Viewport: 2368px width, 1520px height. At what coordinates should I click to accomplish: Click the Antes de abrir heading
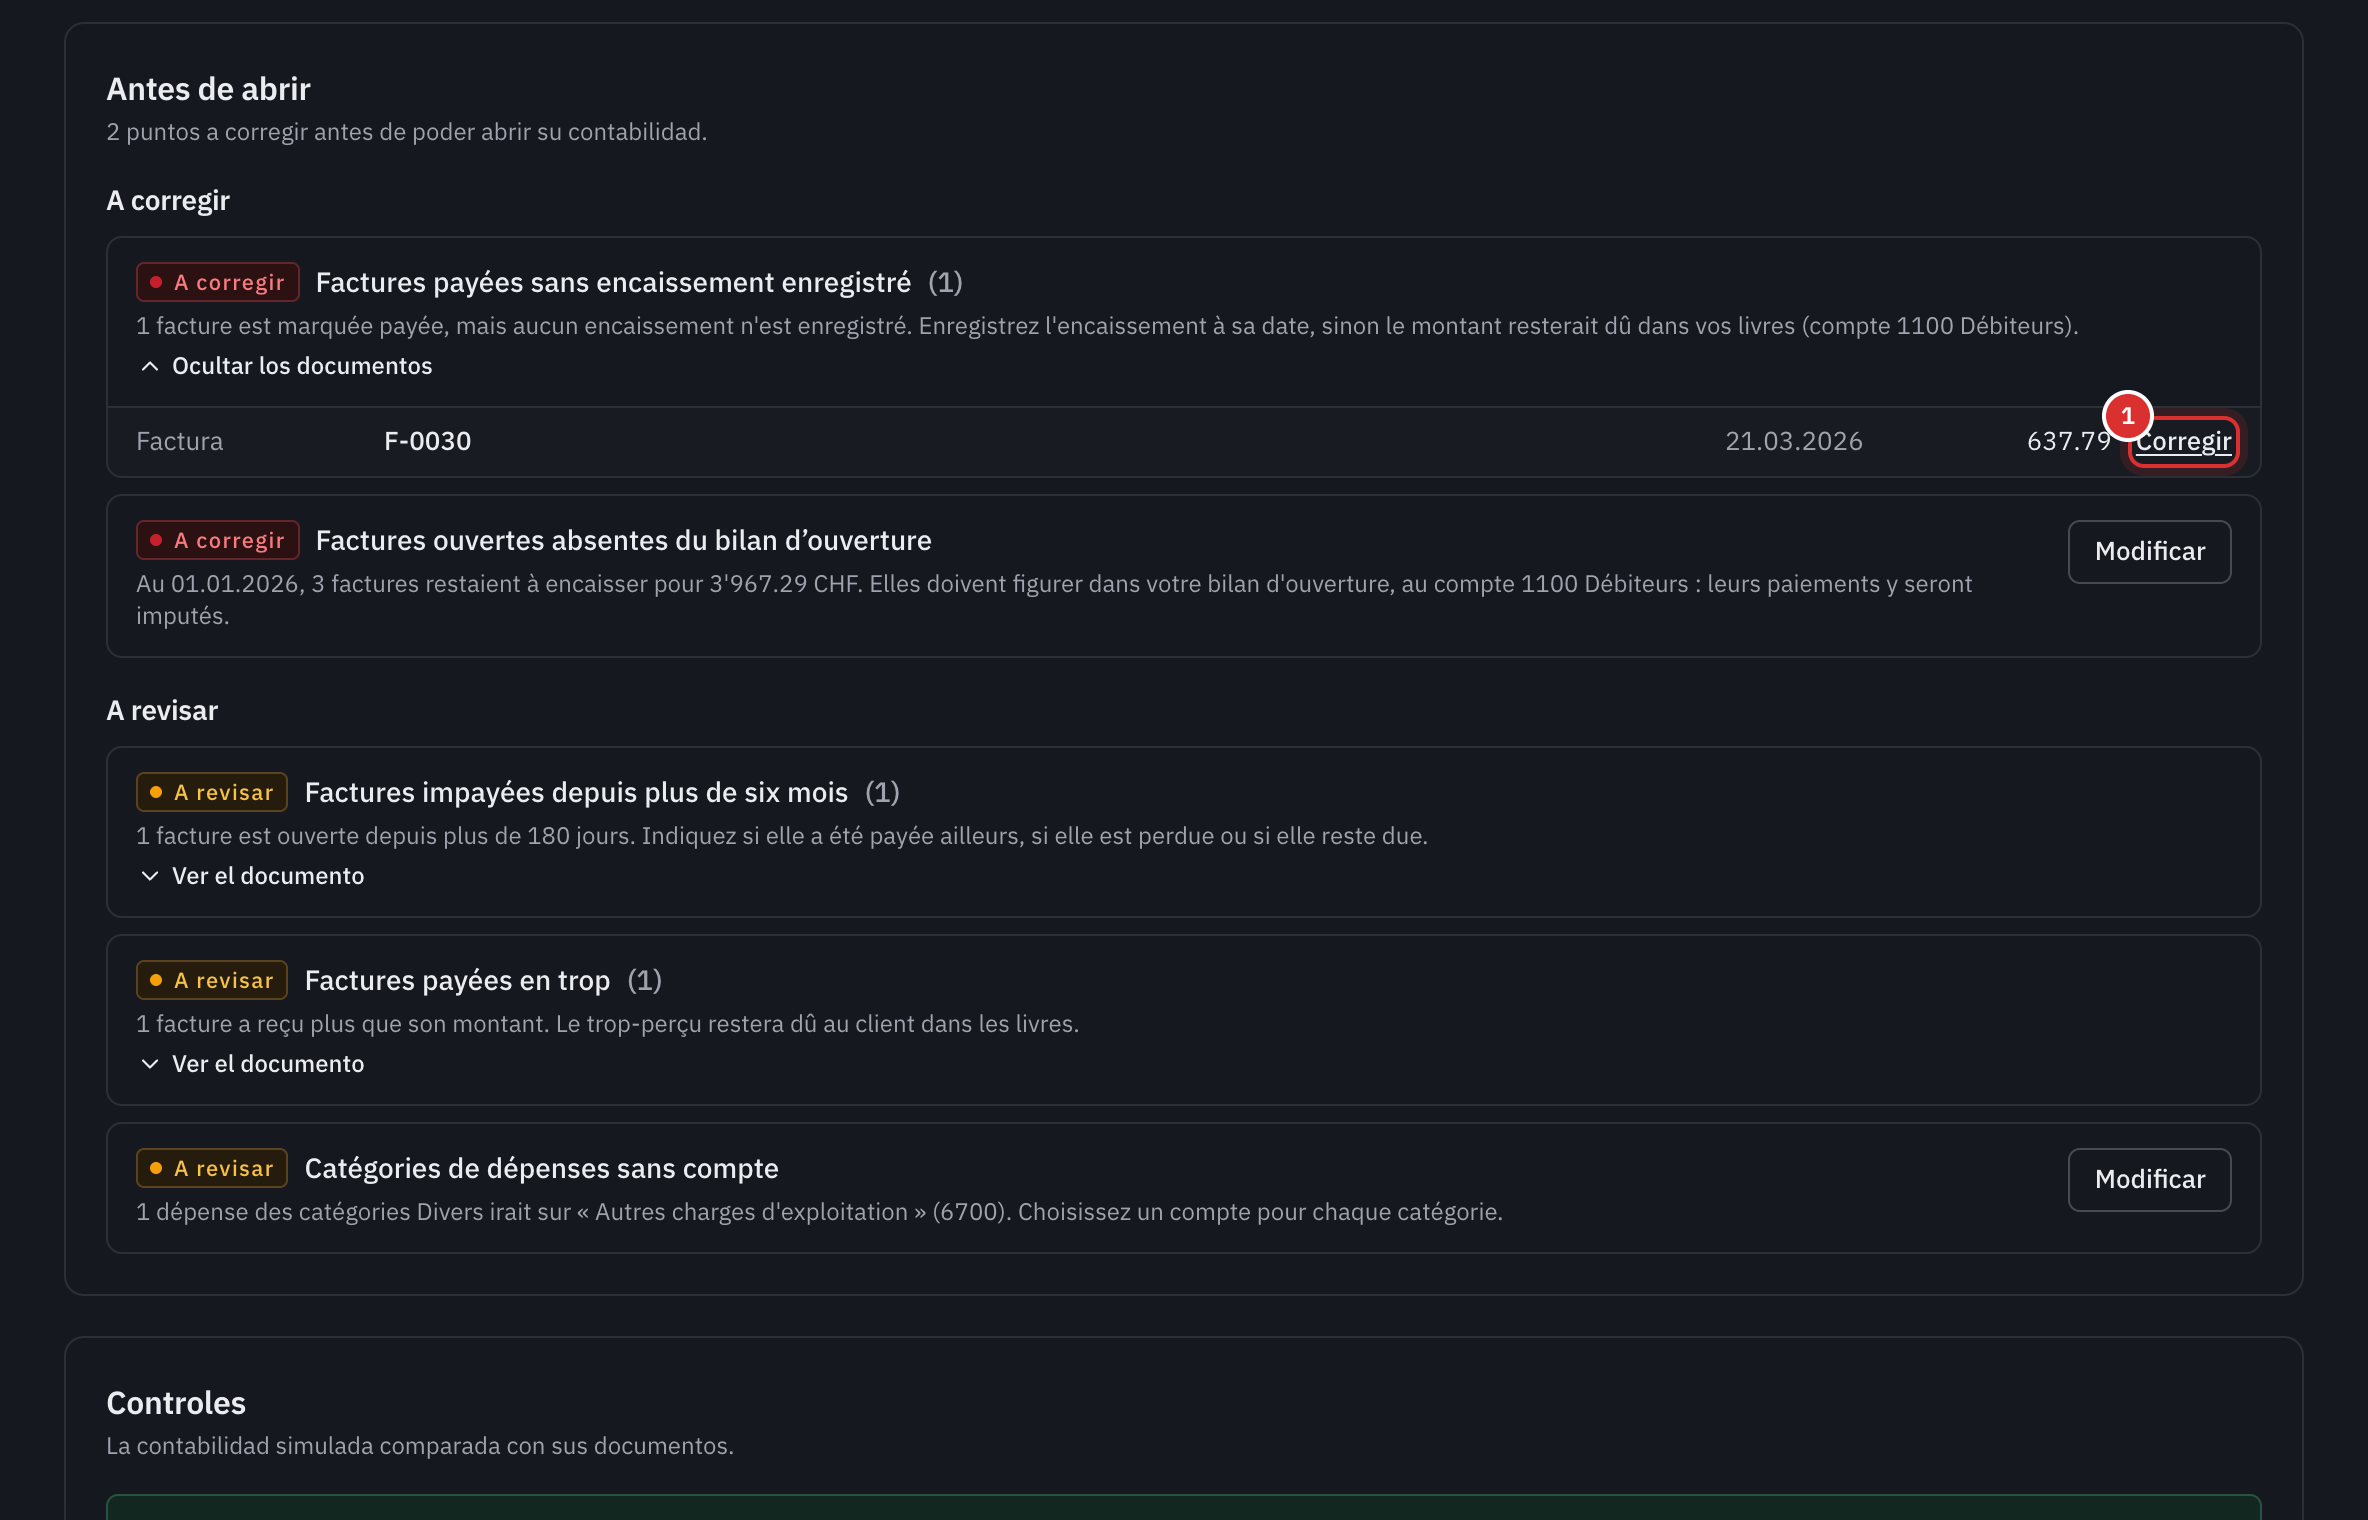pos(208,89)
